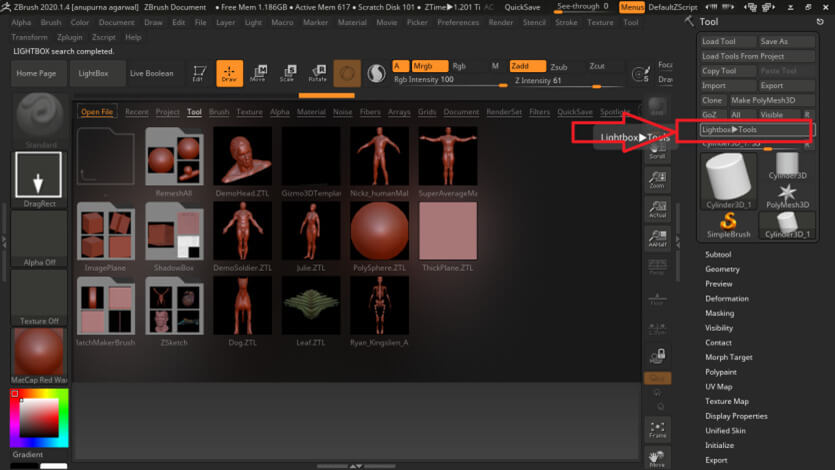Toggle the Mrgb channel button
The height and width of the screenshot is (470, 835).
(x=429, y=66)
